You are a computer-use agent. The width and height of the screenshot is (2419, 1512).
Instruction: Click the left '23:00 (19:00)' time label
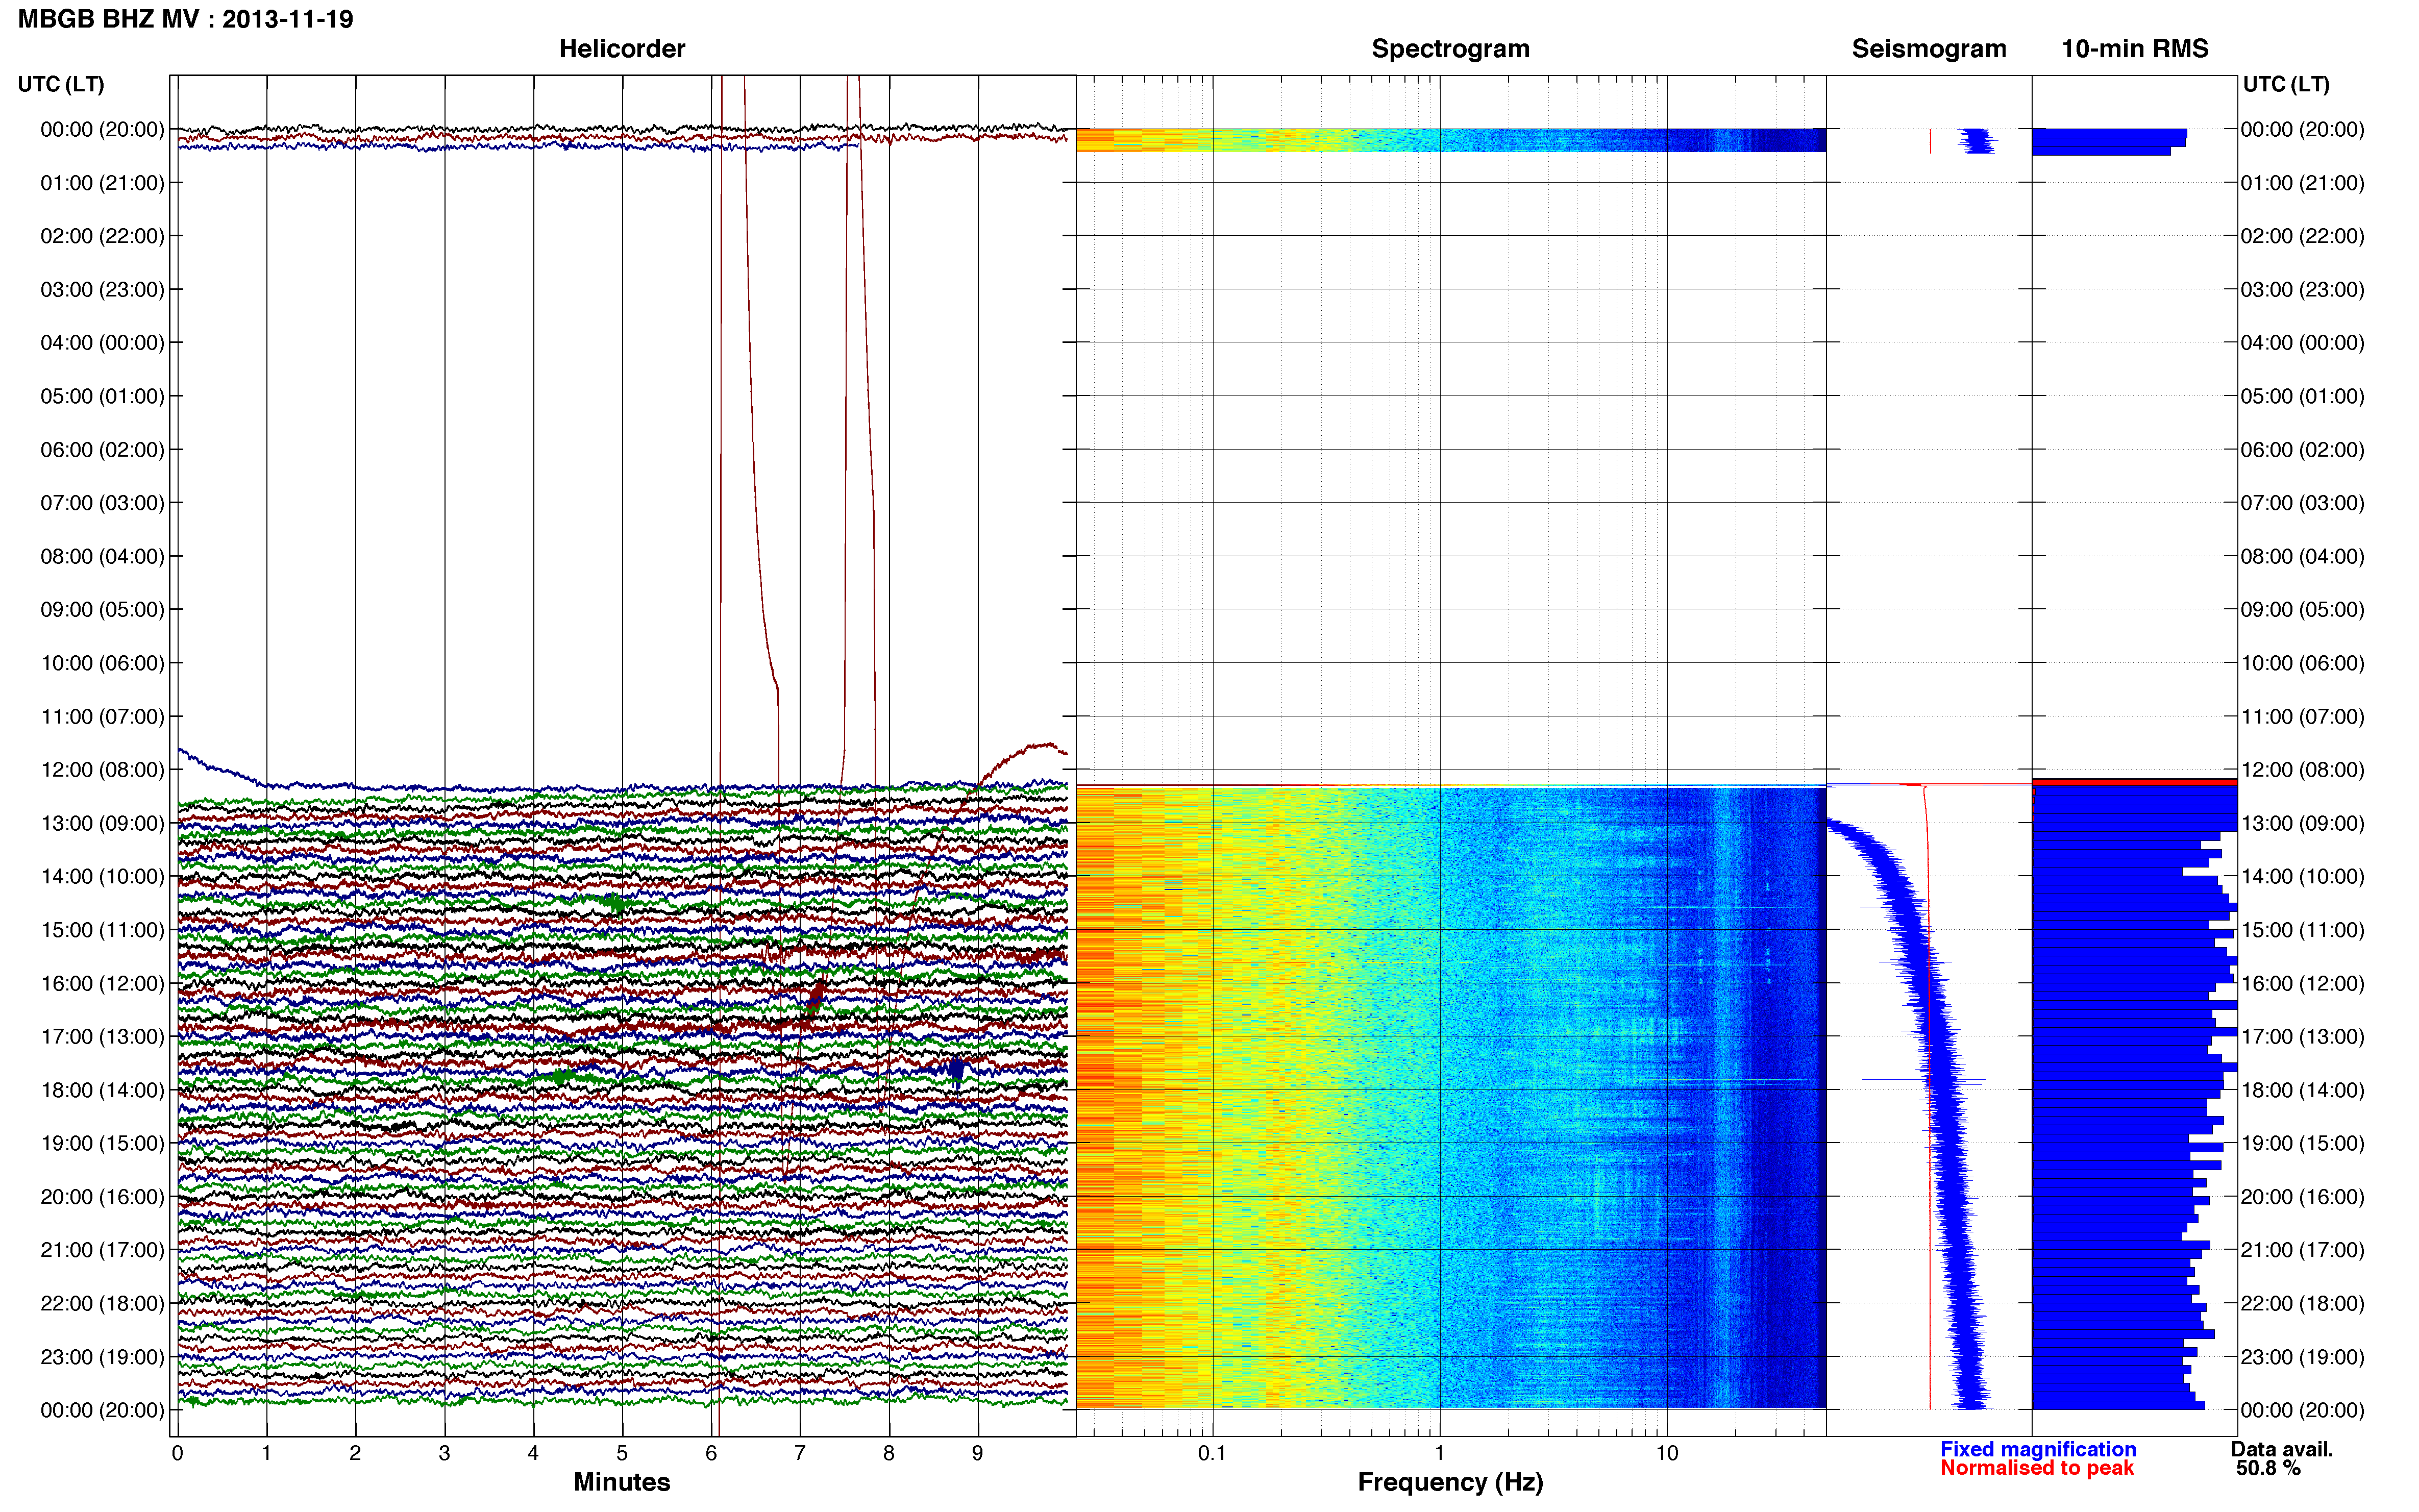point(102,1357)
